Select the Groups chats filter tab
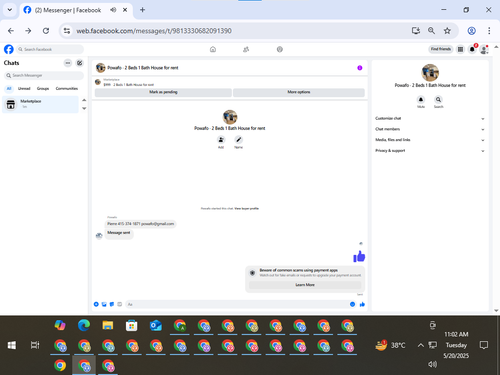Screen dimensions: 500x375 (x=43, y=88)
